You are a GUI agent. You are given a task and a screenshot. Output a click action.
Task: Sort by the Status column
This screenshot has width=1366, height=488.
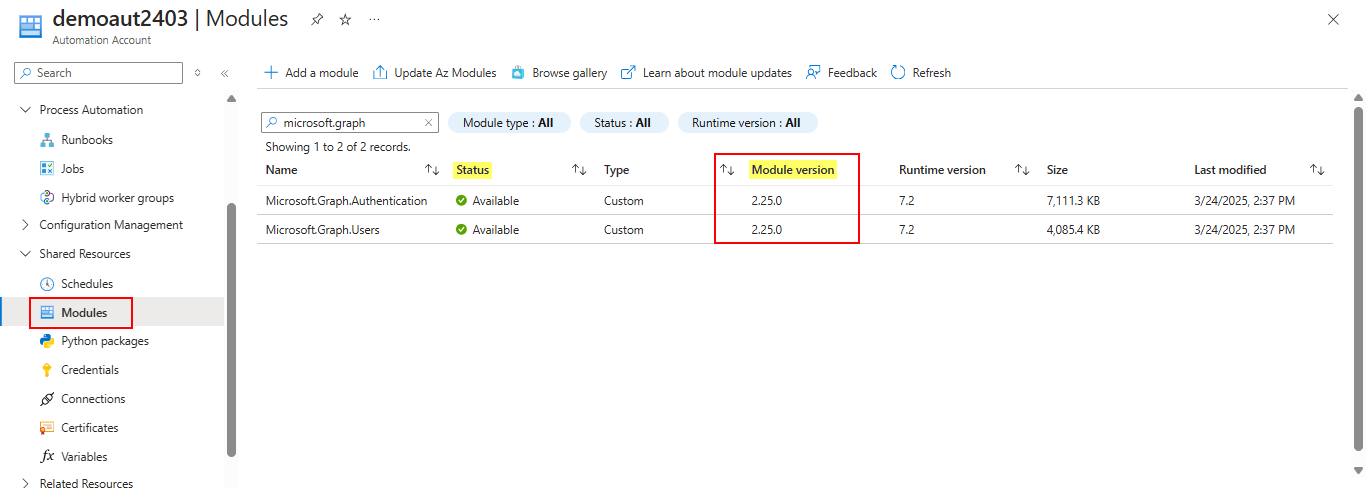click(579, 170)
